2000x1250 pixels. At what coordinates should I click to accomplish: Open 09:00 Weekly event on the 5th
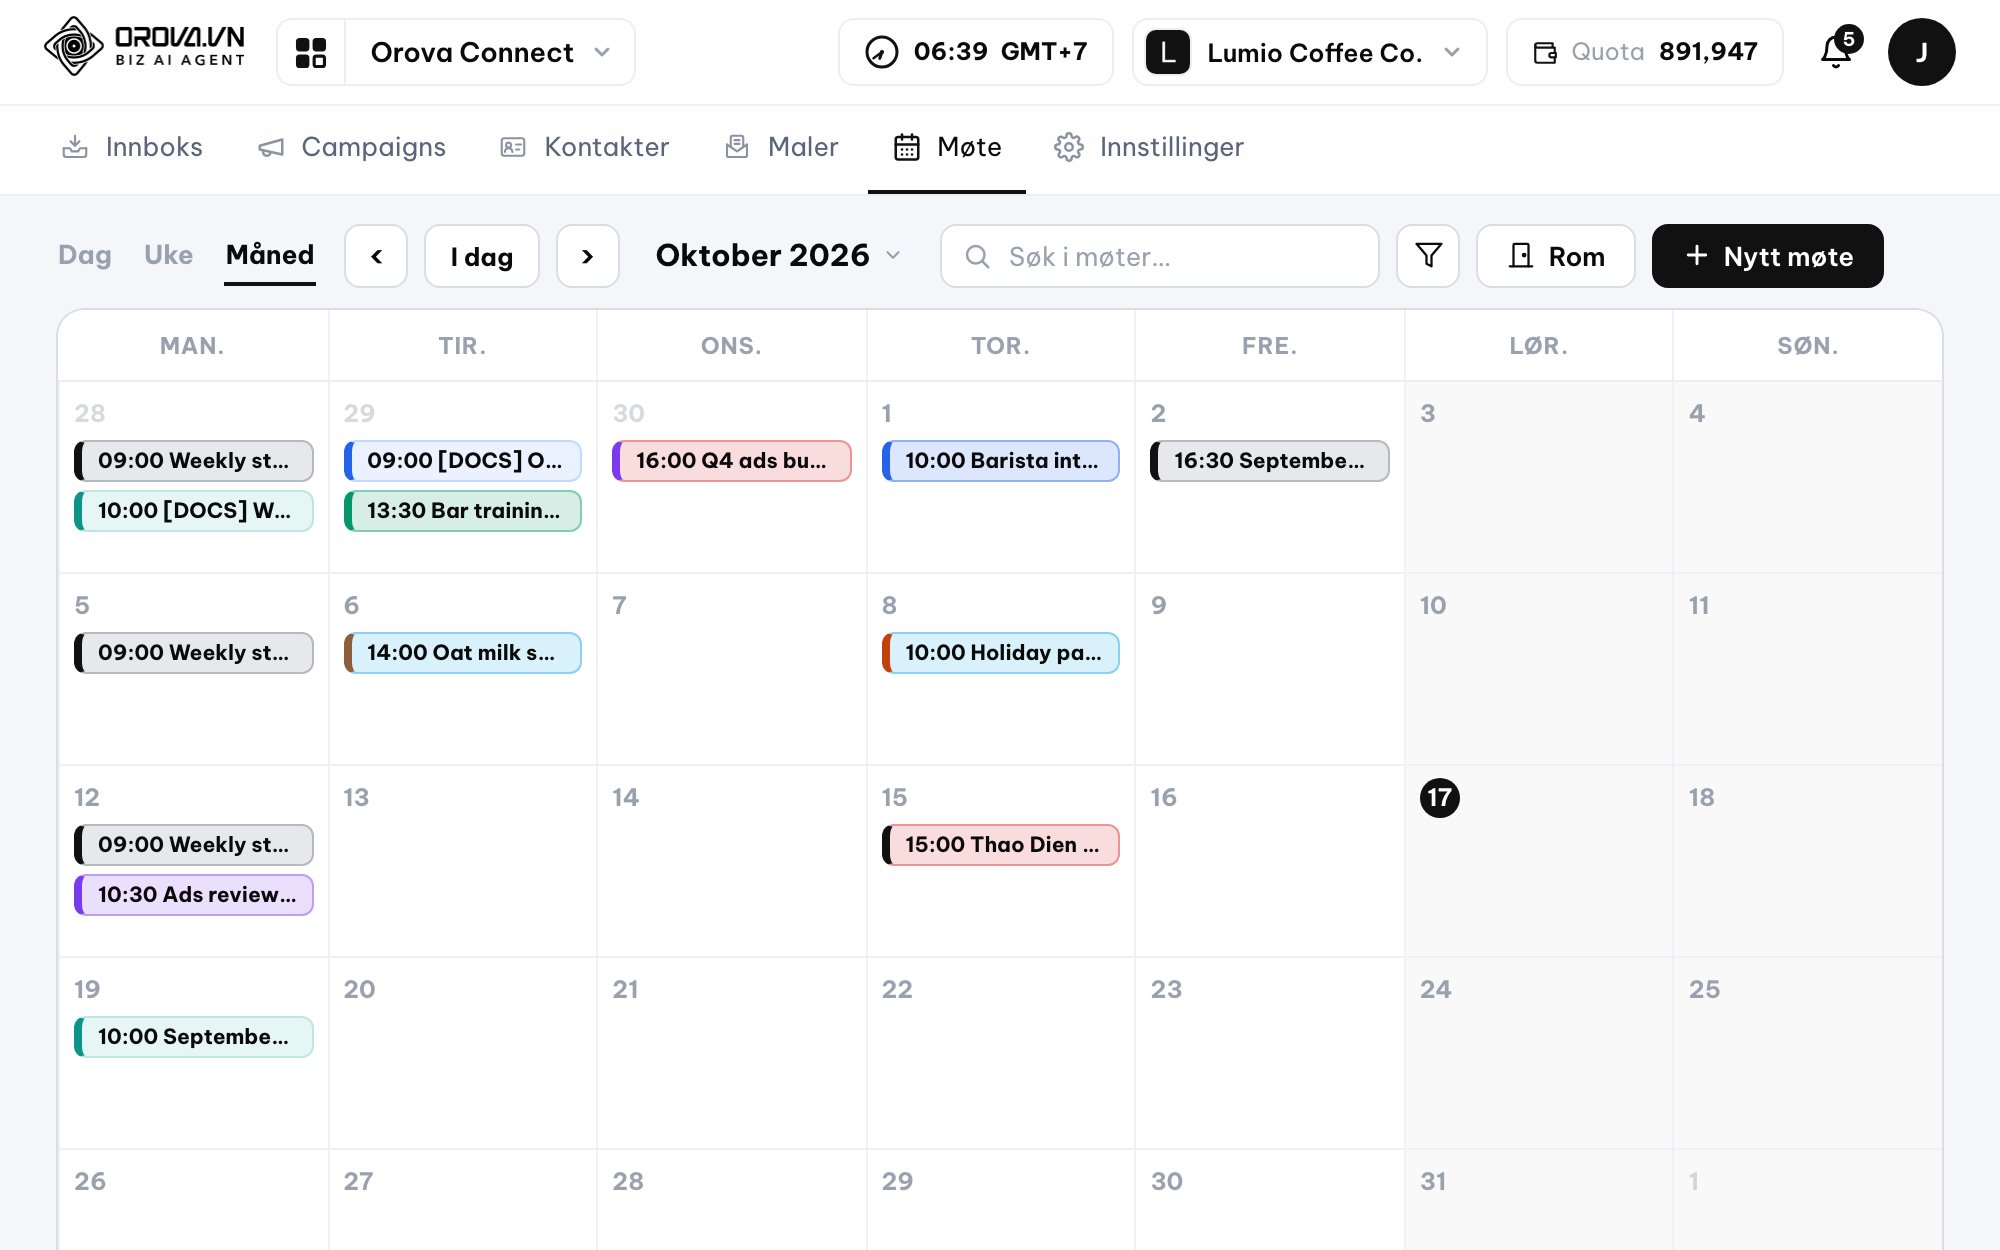(x=194, y=653)
